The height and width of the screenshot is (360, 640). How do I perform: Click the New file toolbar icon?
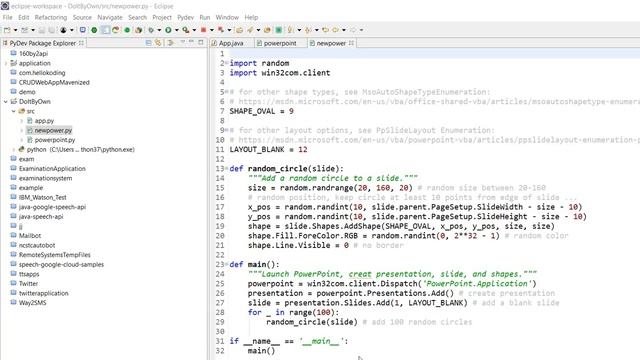click(7, 30)
